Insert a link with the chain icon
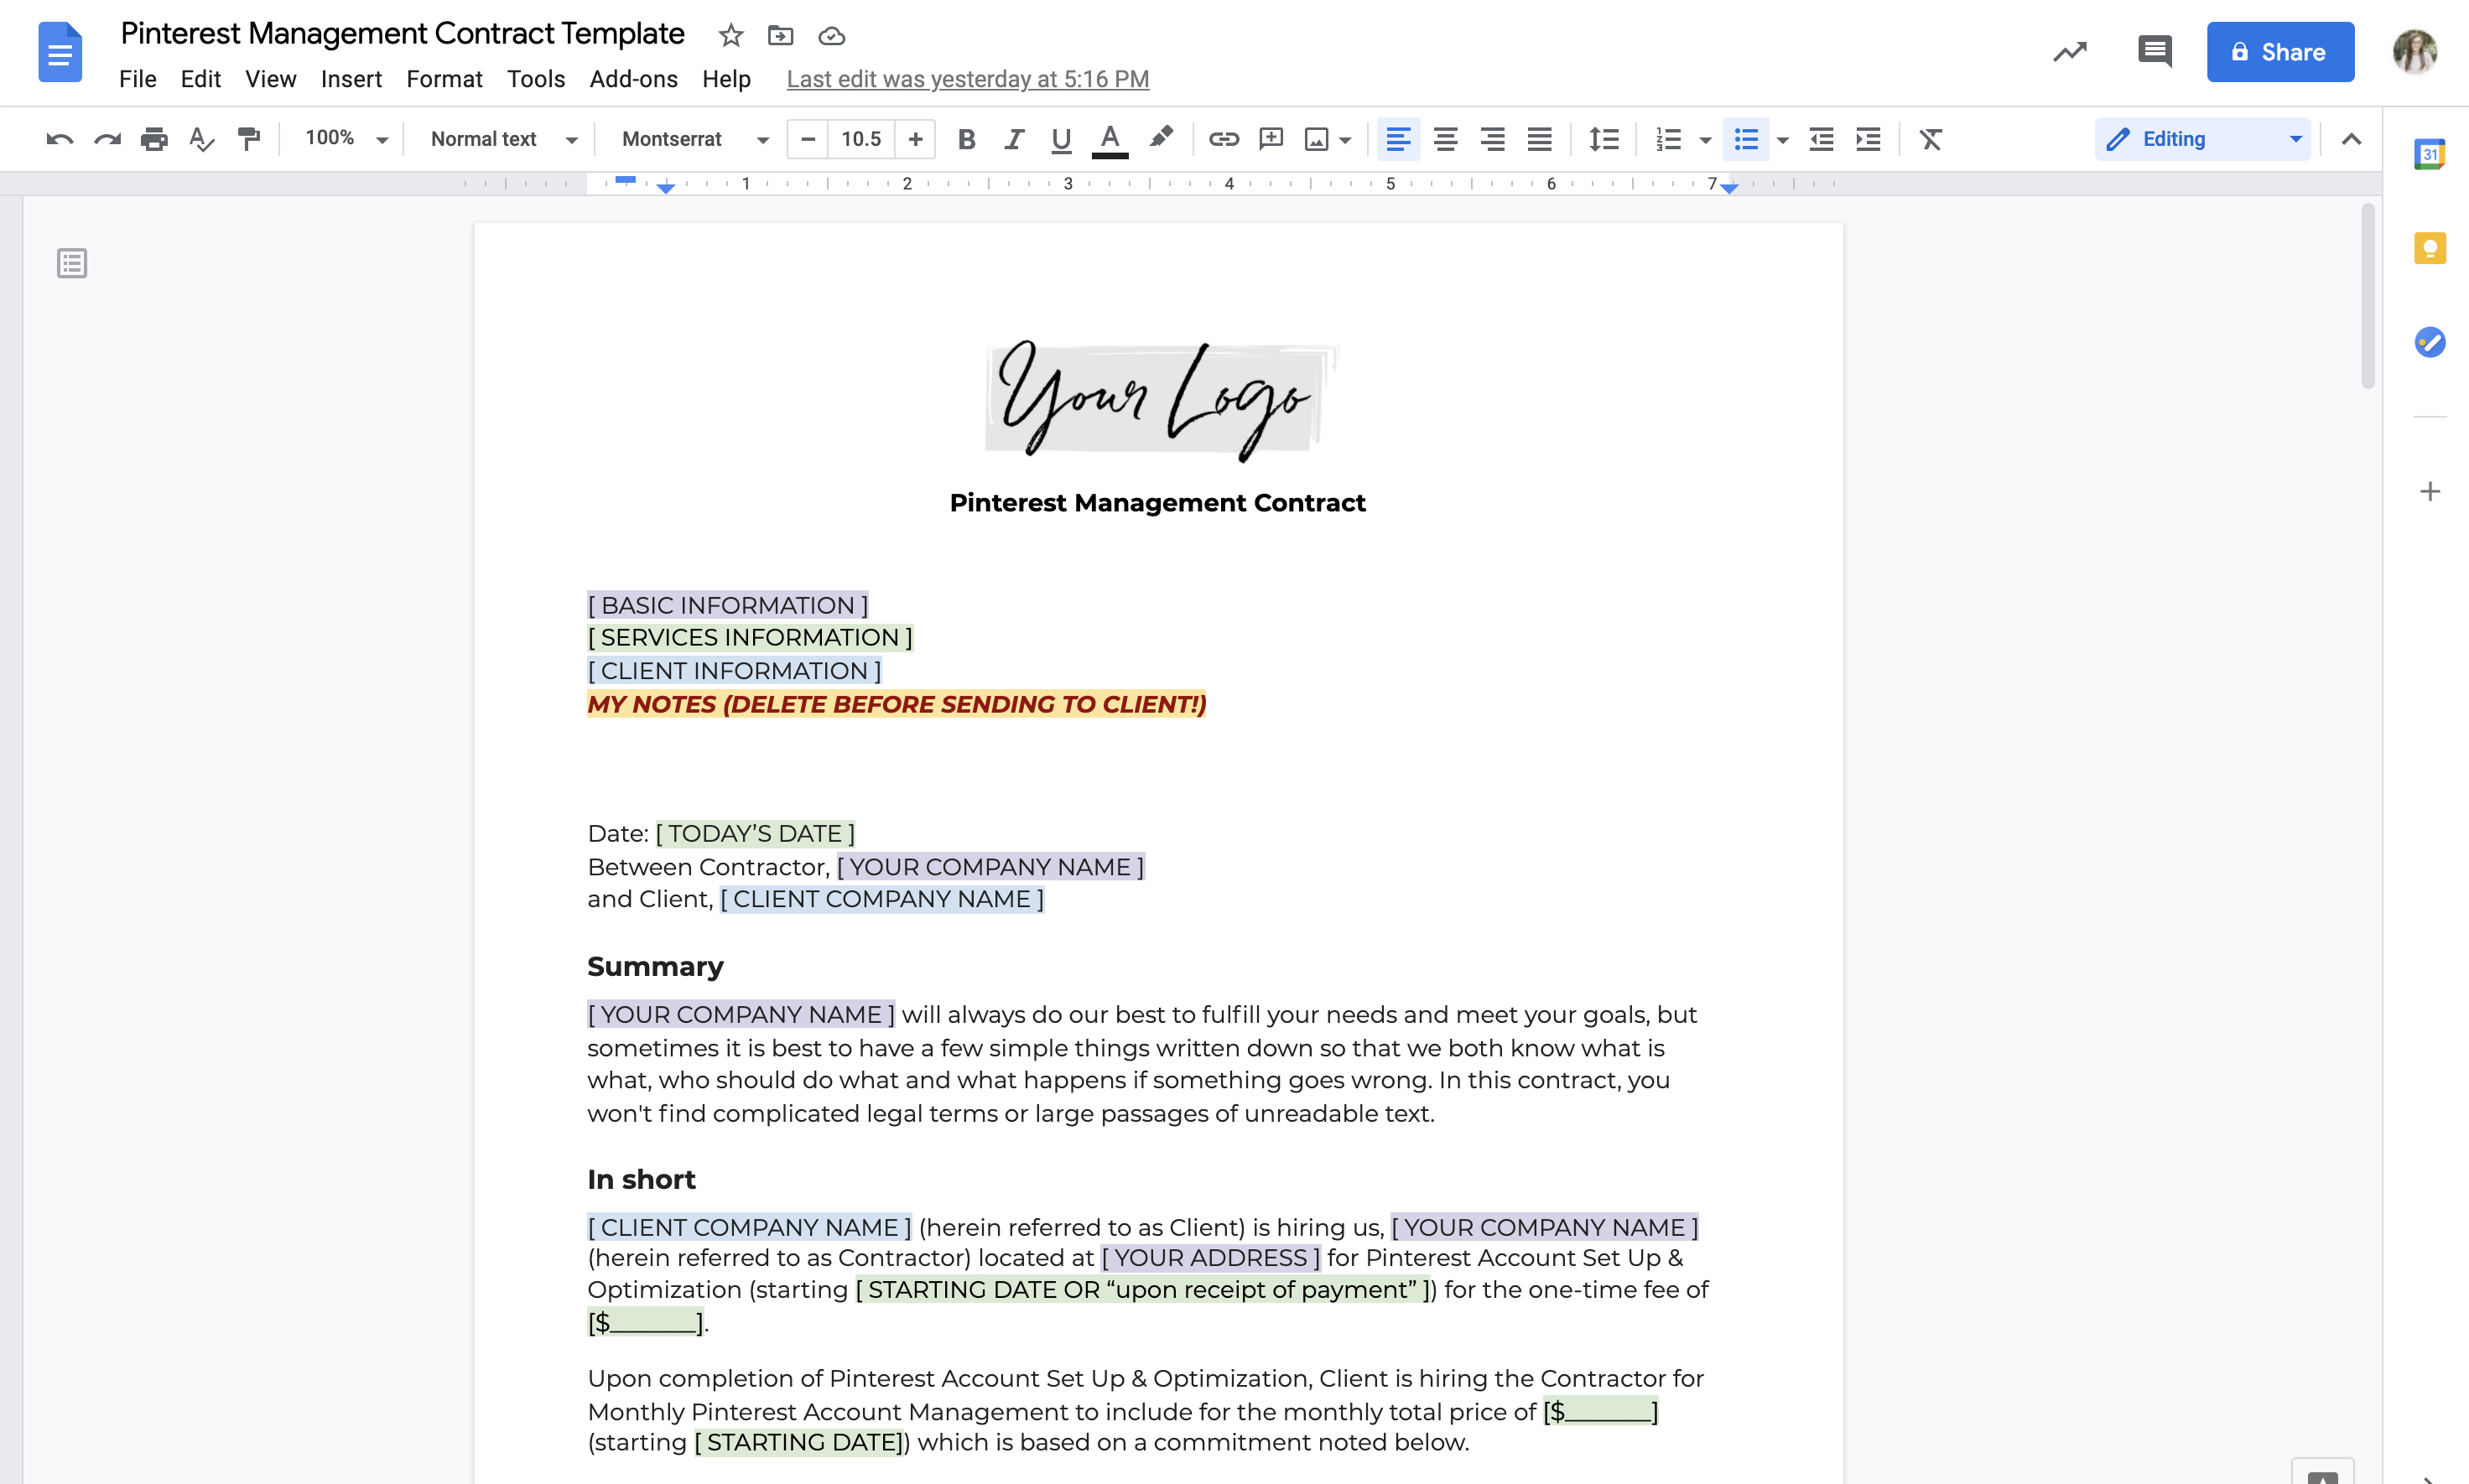This screenshot has width=2469, height=1484. pos(1223,139)
